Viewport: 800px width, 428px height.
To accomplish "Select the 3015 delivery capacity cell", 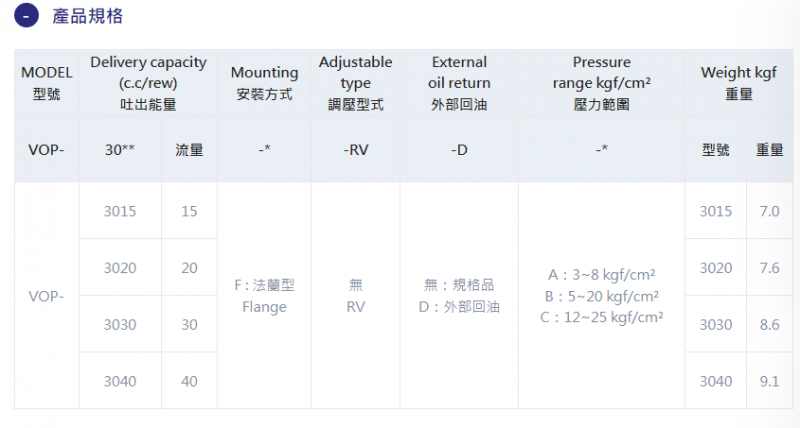I will point(120,211).
